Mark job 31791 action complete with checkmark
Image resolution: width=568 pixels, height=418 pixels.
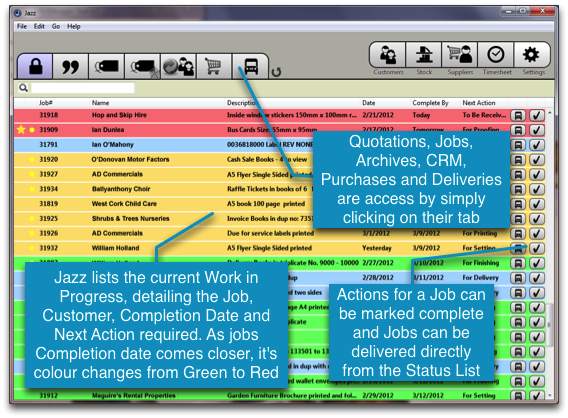coord(536,145)
